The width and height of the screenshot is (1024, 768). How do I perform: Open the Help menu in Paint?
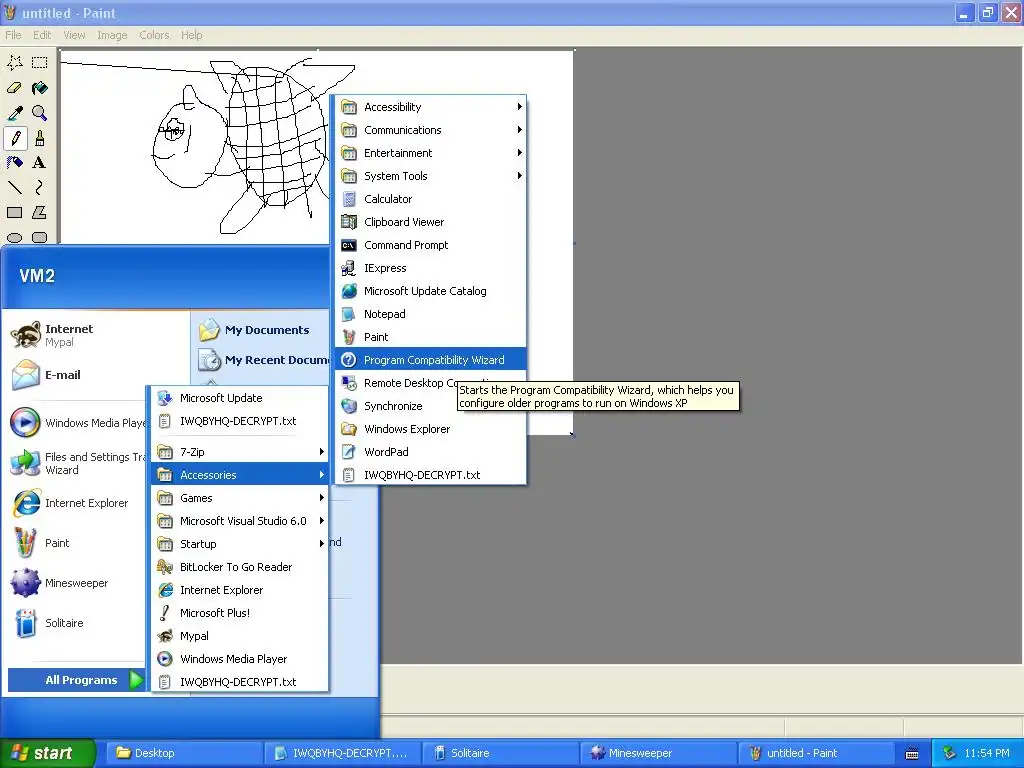point(191,35)
